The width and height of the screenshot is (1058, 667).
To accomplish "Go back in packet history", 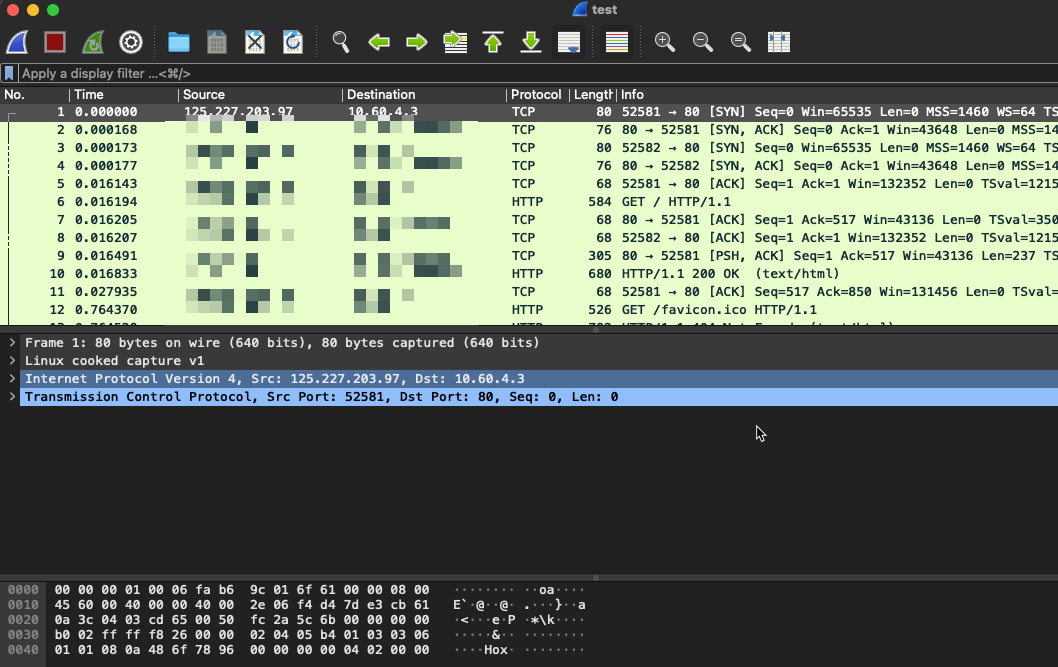I will (379, 42).
